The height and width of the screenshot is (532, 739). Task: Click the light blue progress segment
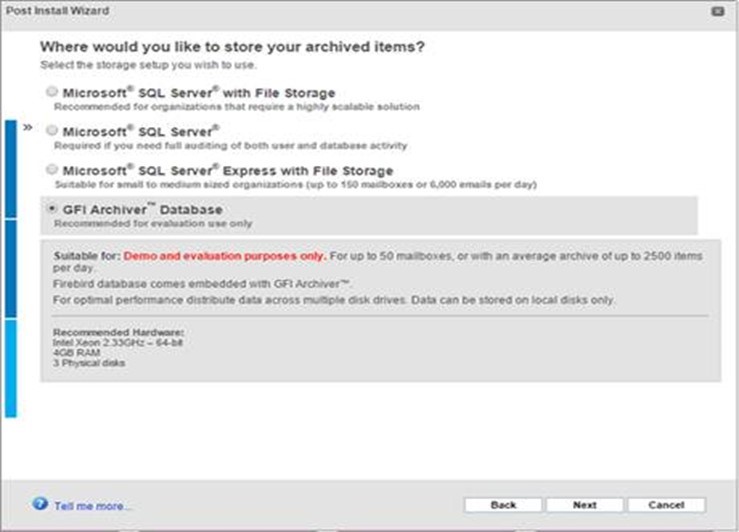(11, 368)
